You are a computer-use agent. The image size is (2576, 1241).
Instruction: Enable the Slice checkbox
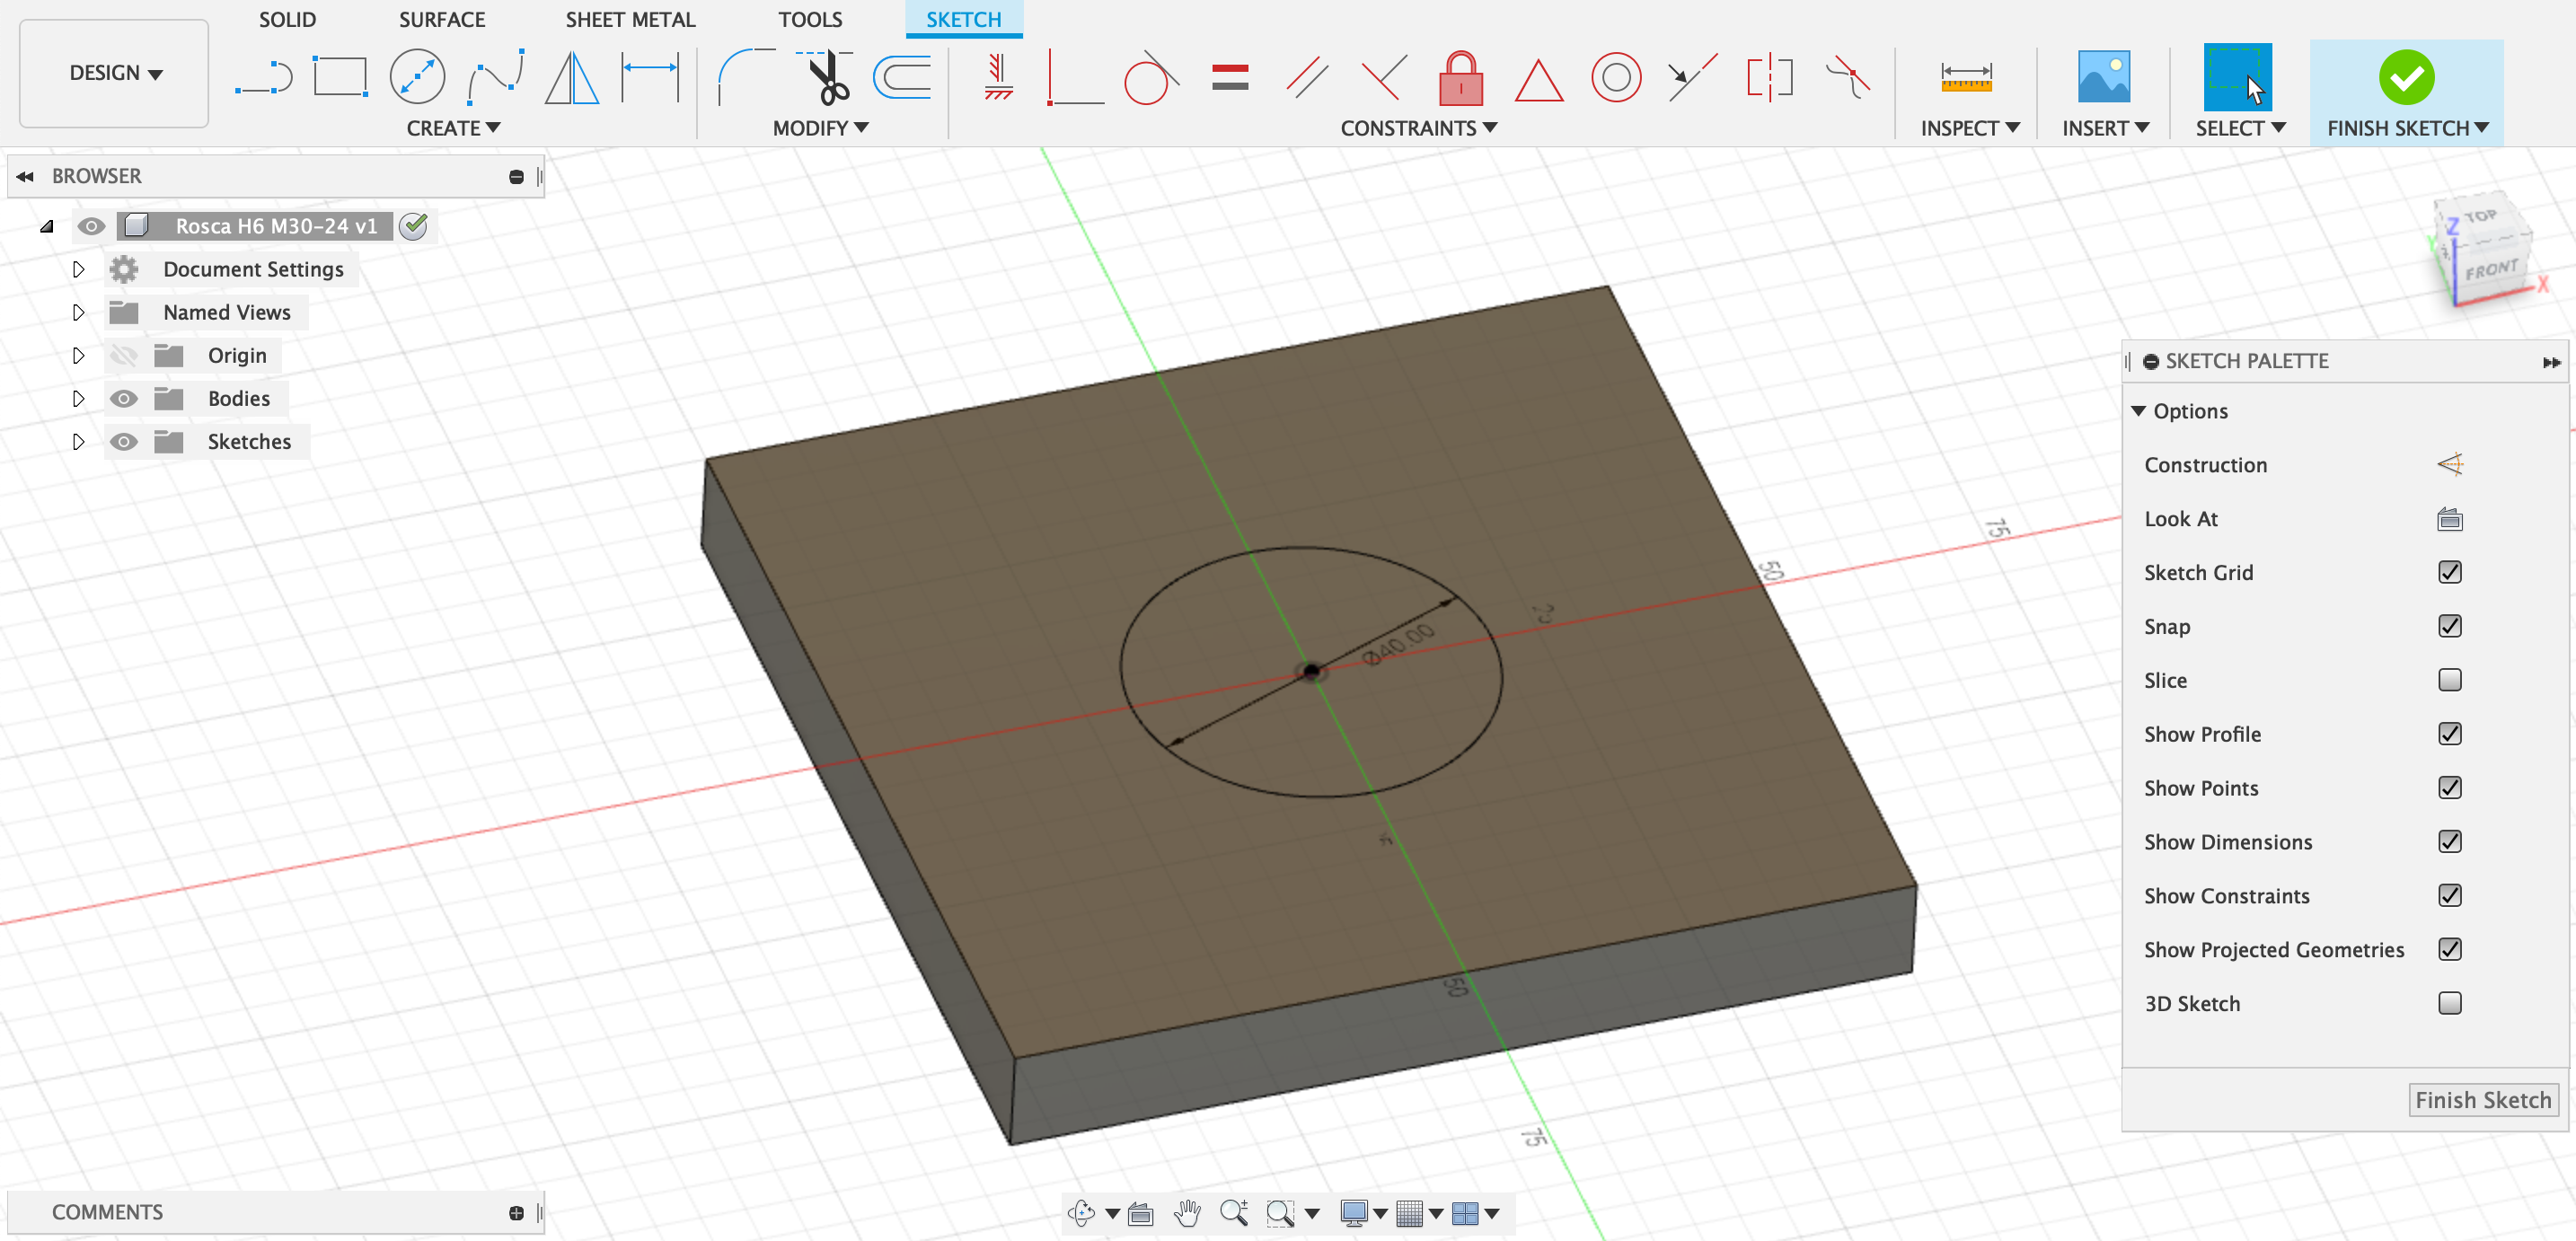(2449, 680)
